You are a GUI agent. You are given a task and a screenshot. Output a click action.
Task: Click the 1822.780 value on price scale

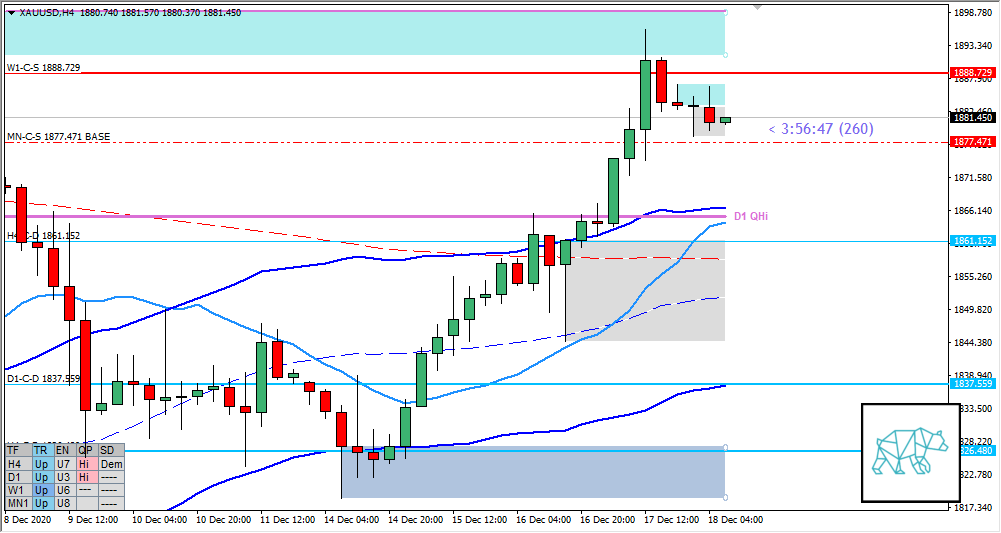point(977,474)
